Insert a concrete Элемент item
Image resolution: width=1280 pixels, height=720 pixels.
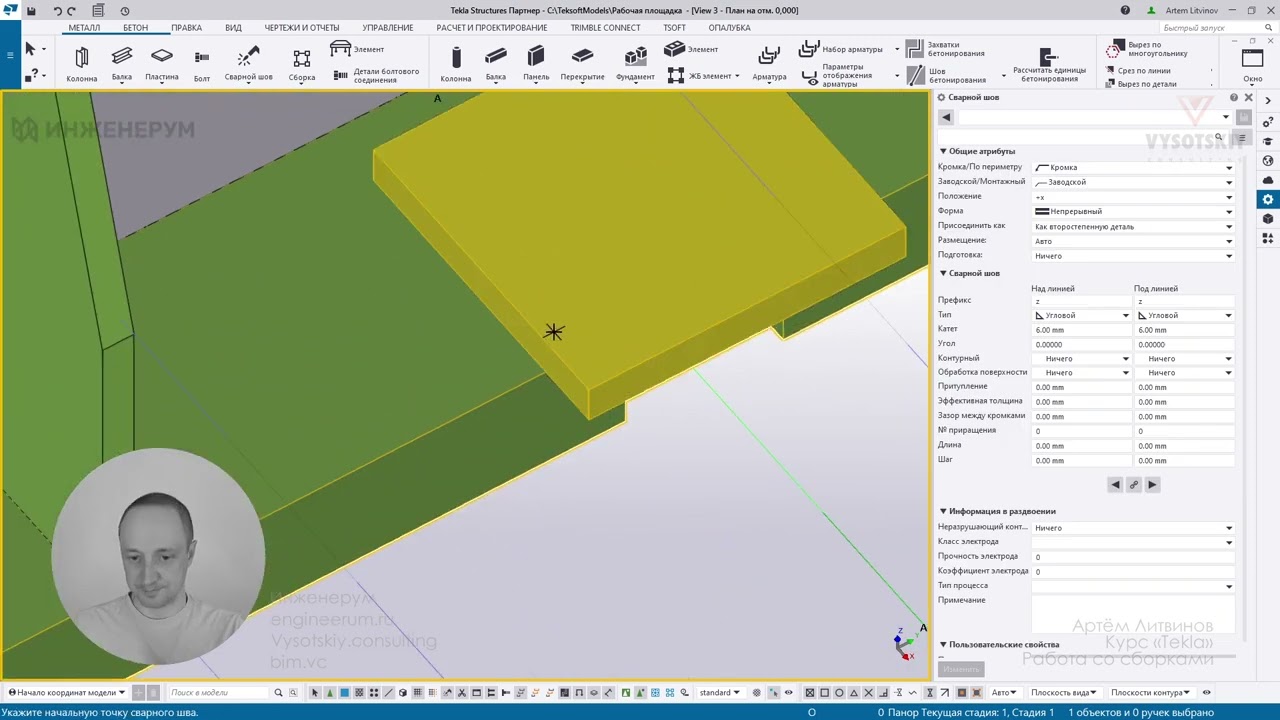pos(691,49)
